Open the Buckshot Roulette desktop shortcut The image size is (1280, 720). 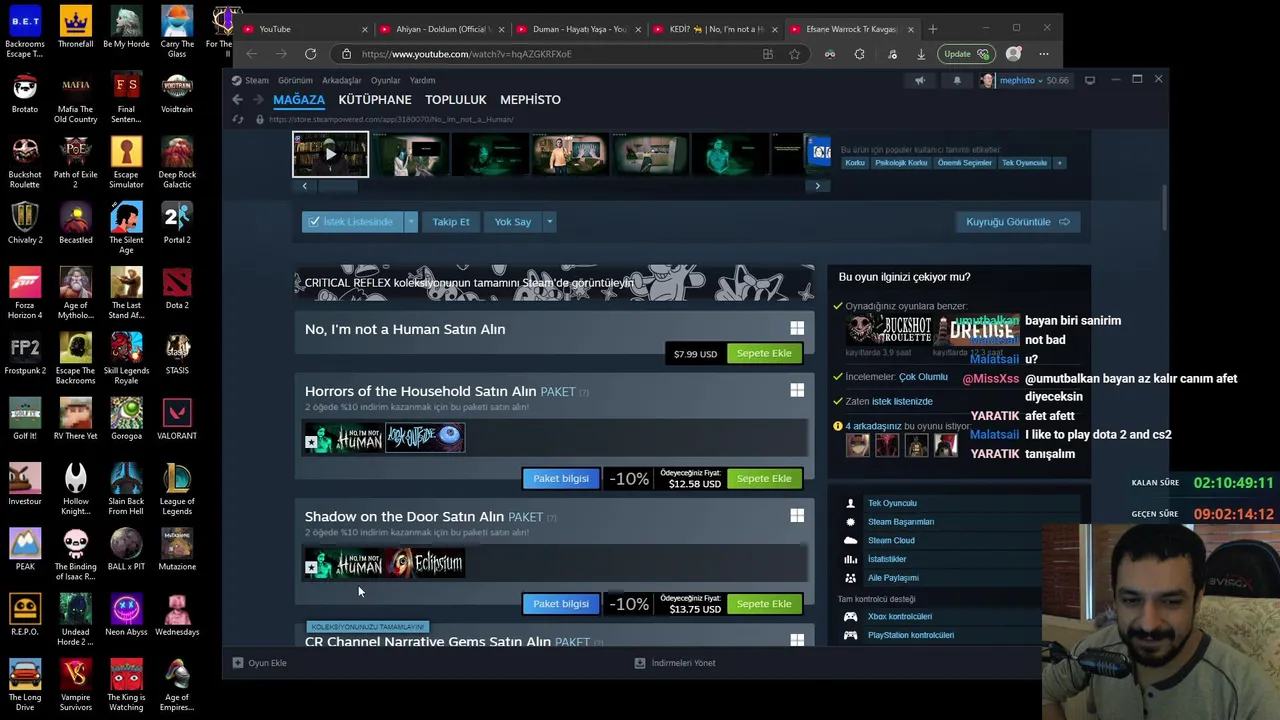pos(25,160)
